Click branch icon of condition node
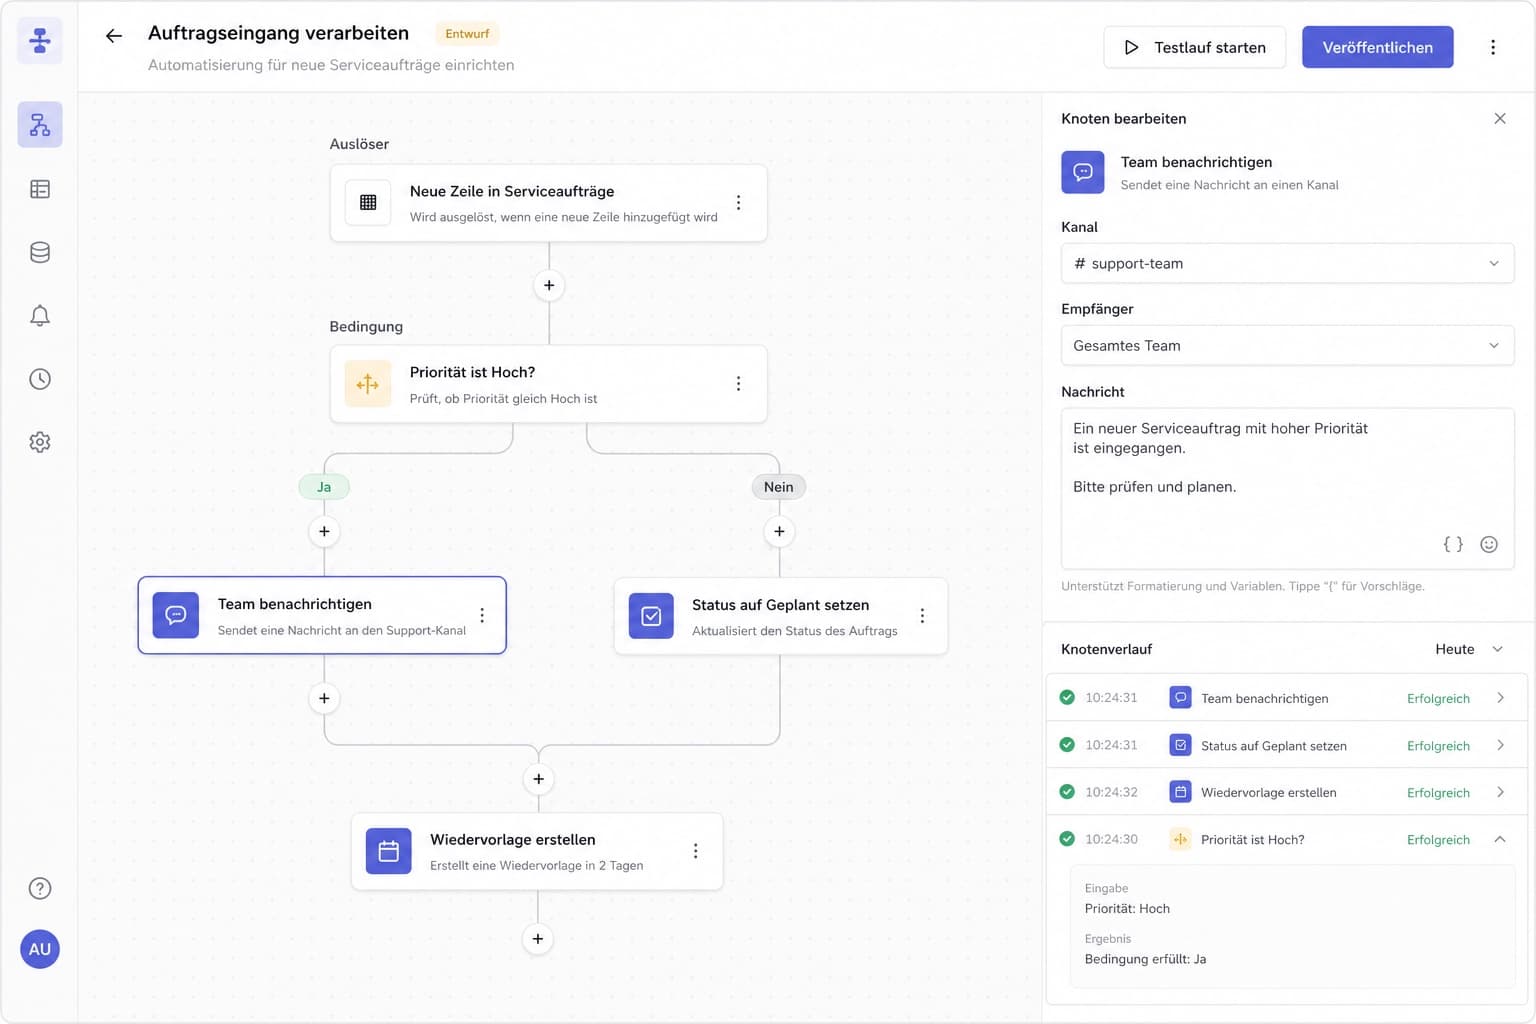 [x=368, y=384]
